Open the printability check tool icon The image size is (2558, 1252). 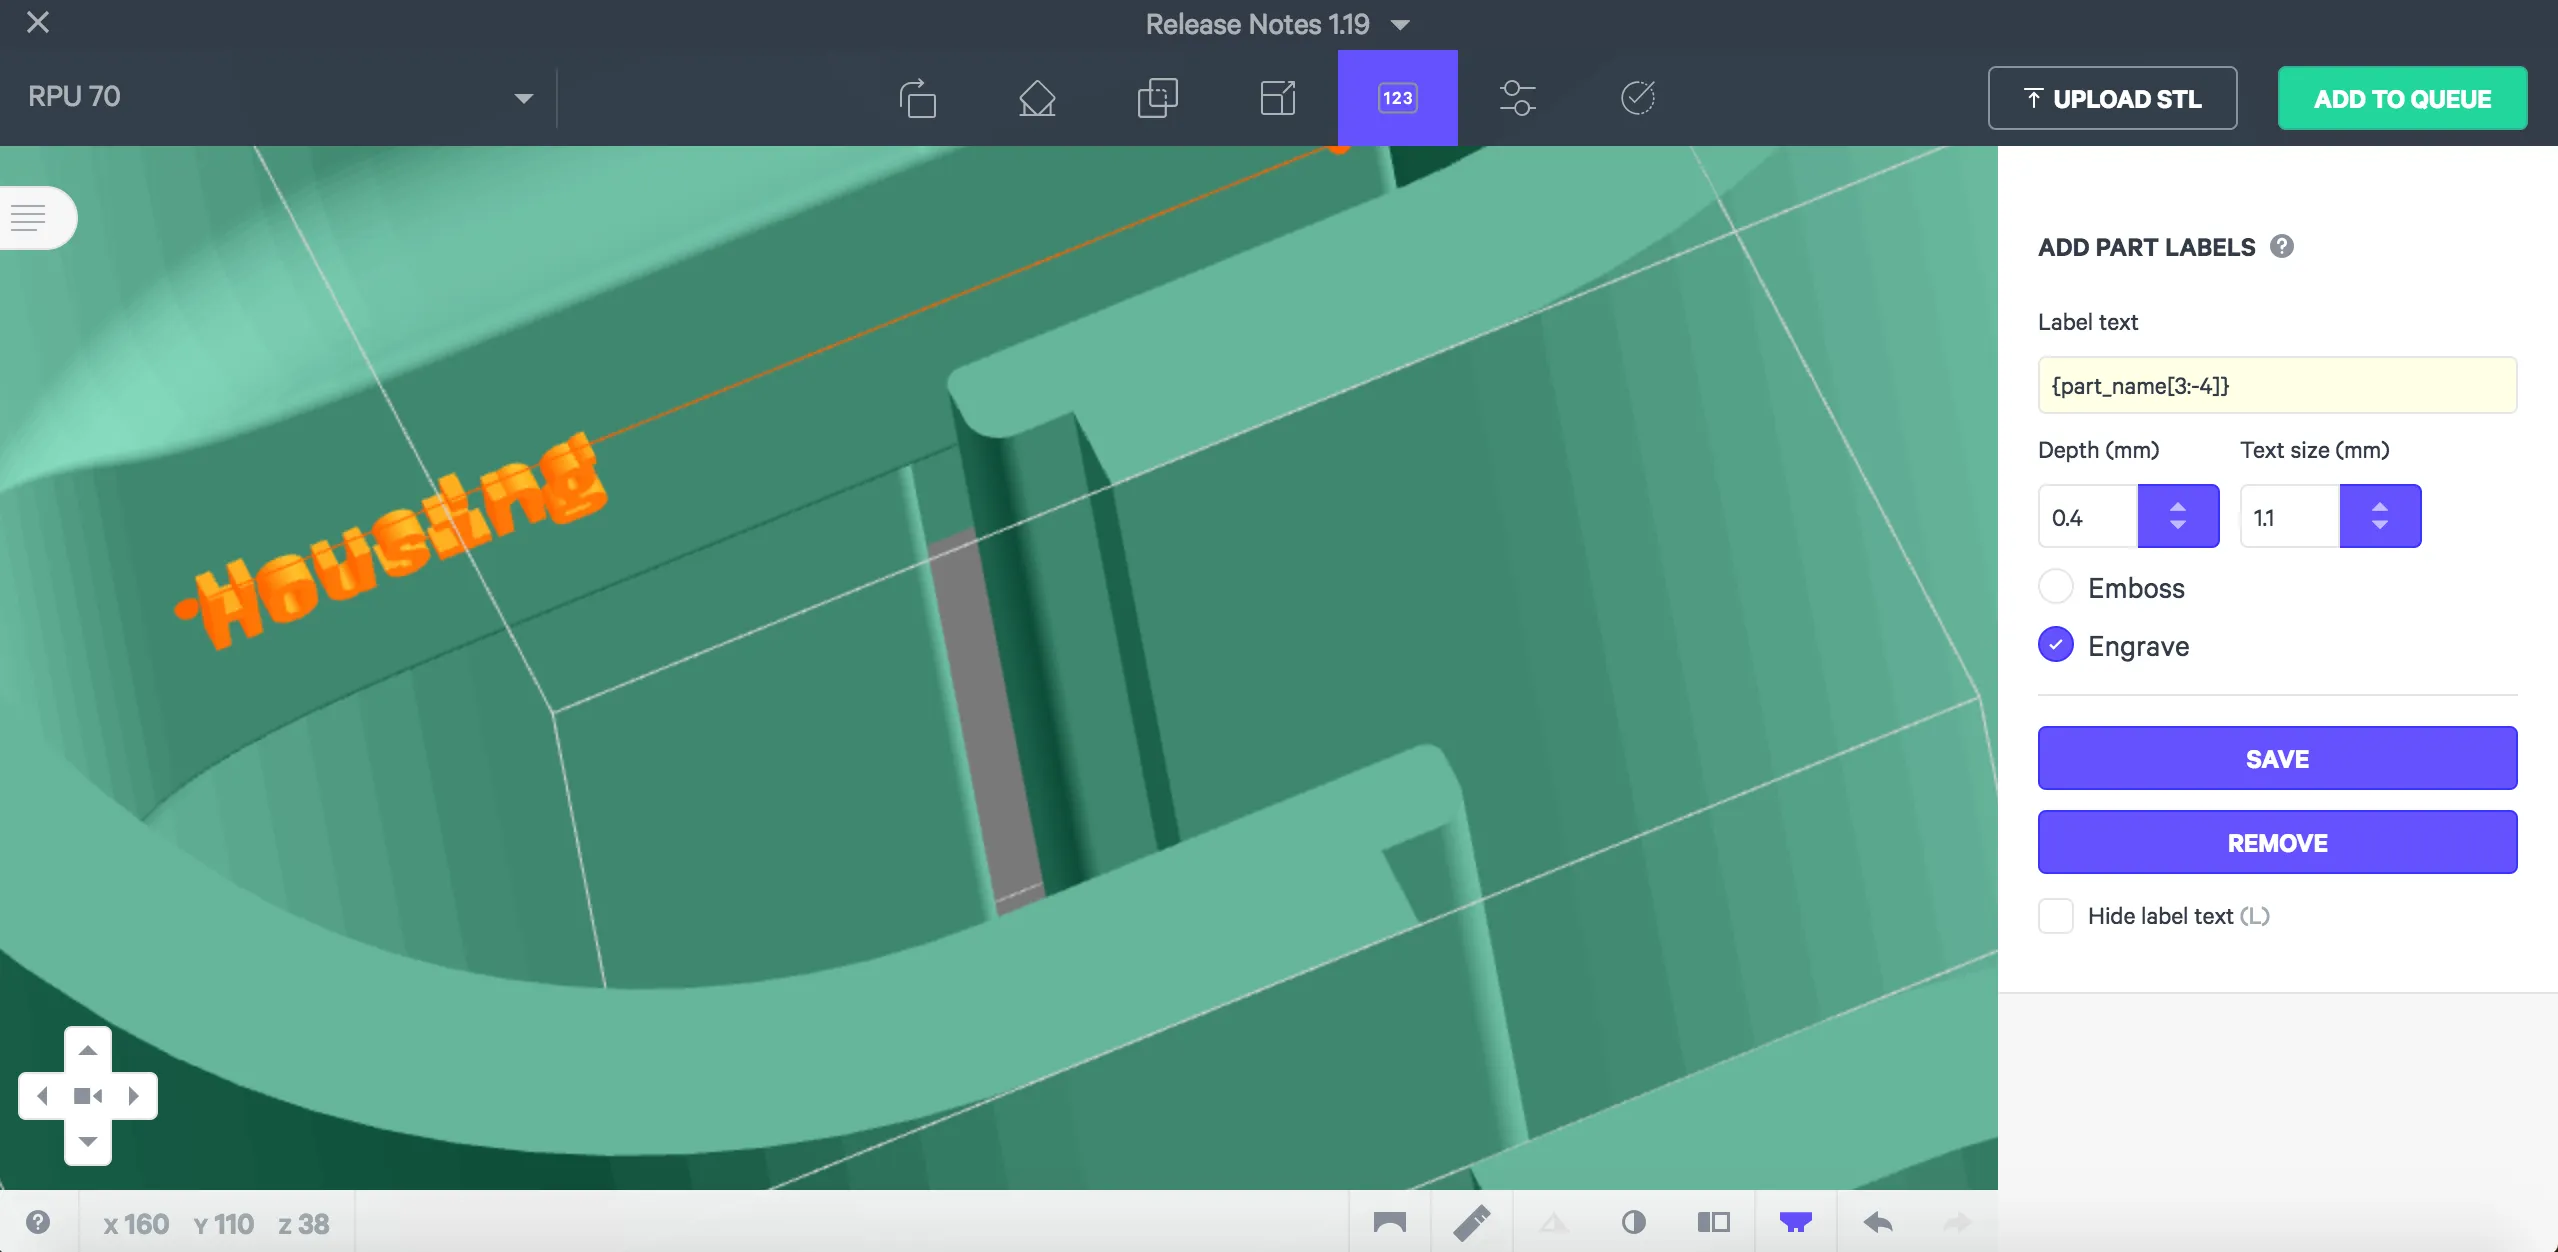1637,98
